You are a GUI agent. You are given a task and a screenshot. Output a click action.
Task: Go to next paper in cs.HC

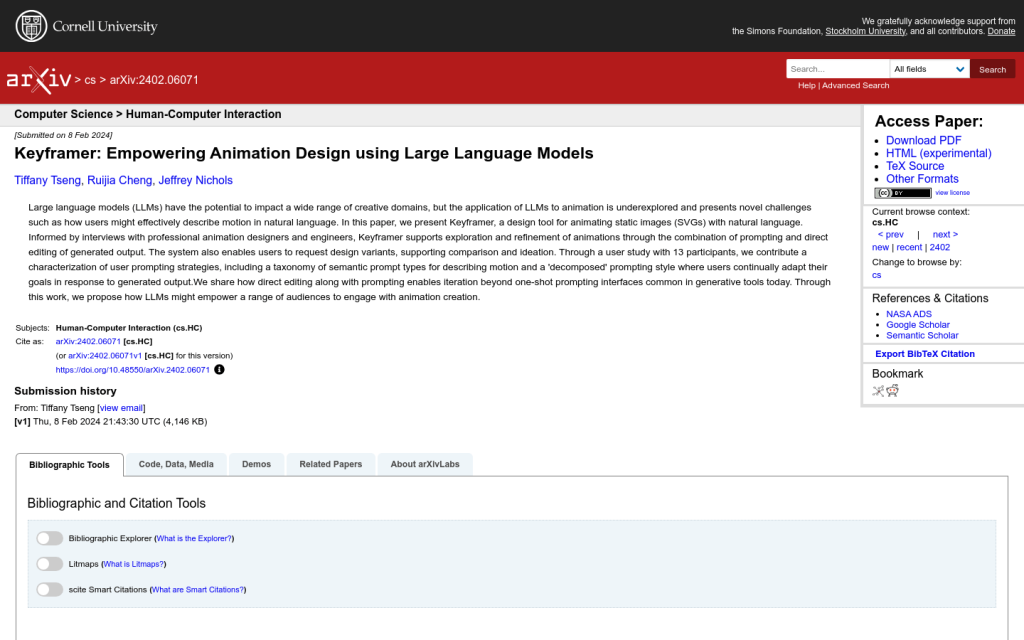pos(945,234)
